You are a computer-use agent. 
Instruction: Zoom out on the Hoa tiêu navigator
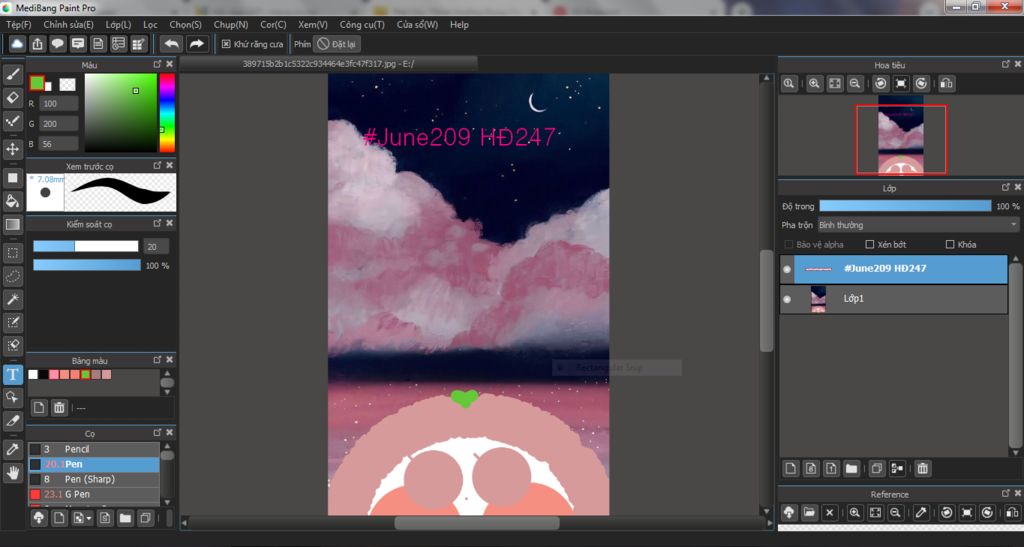(x=854, y=84)
